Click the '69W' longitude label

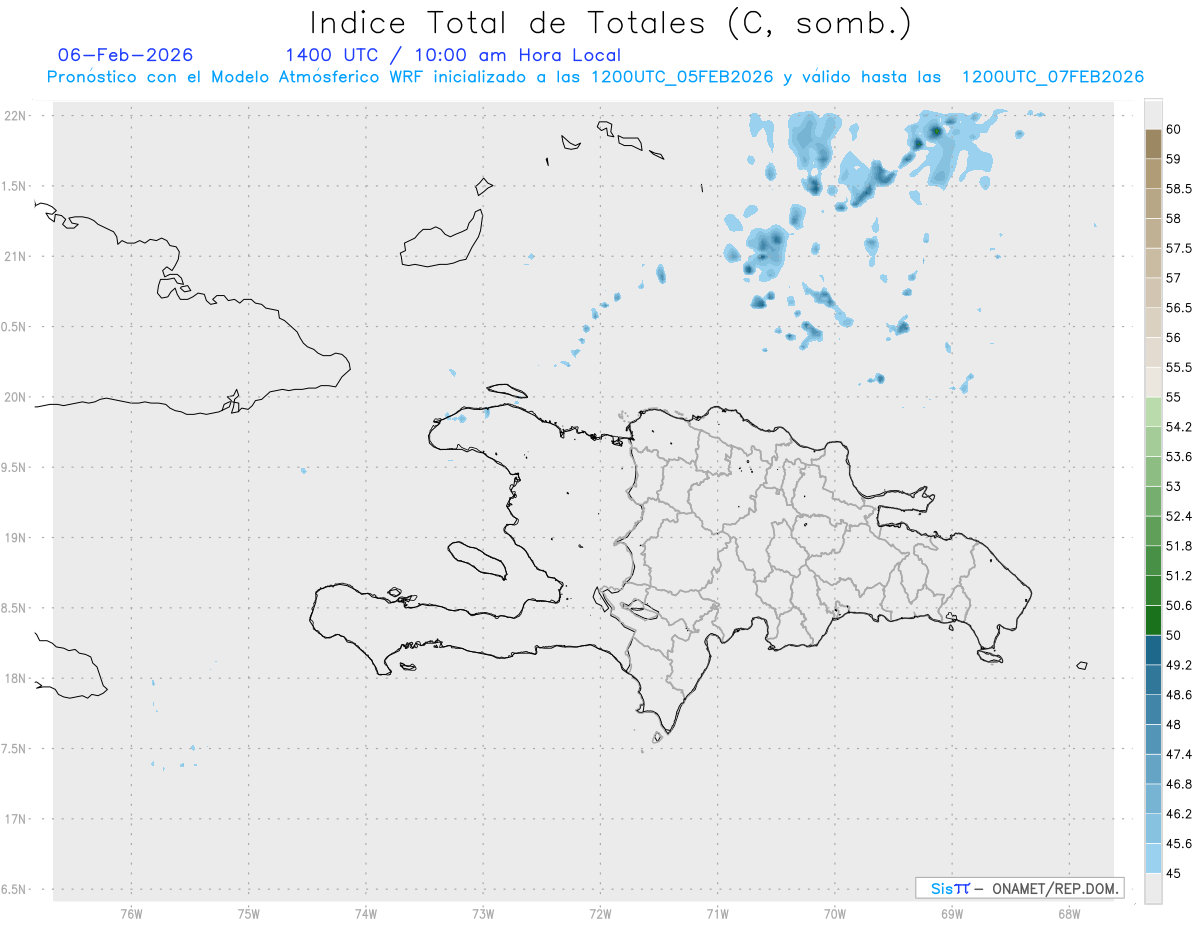pyautogui.click(x=952, y=913)
